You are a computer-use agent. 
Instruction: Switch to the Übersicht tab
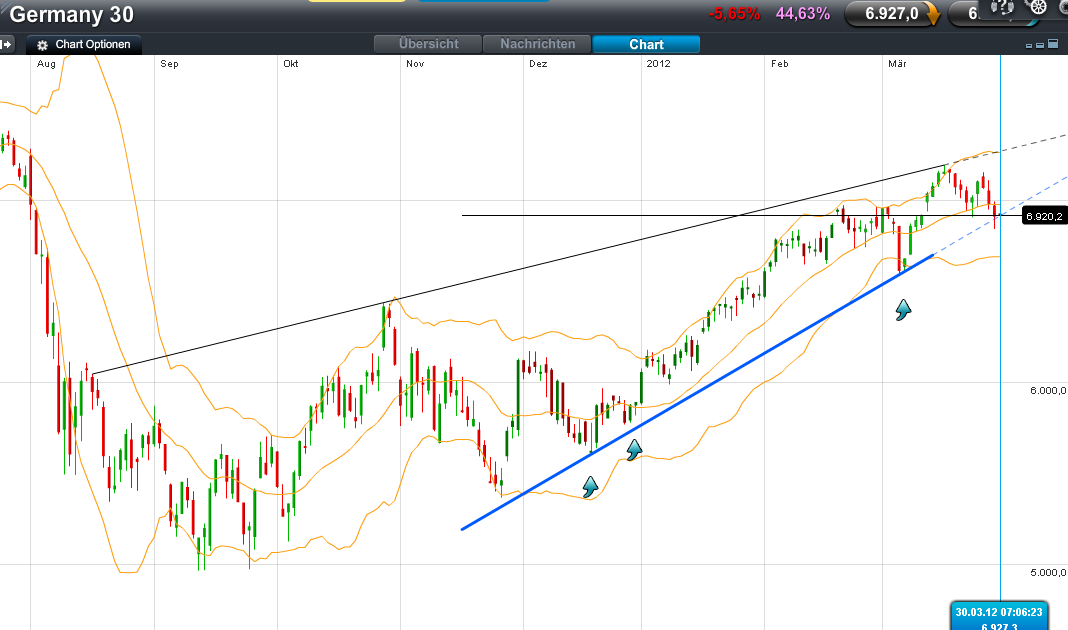(428, 44)
